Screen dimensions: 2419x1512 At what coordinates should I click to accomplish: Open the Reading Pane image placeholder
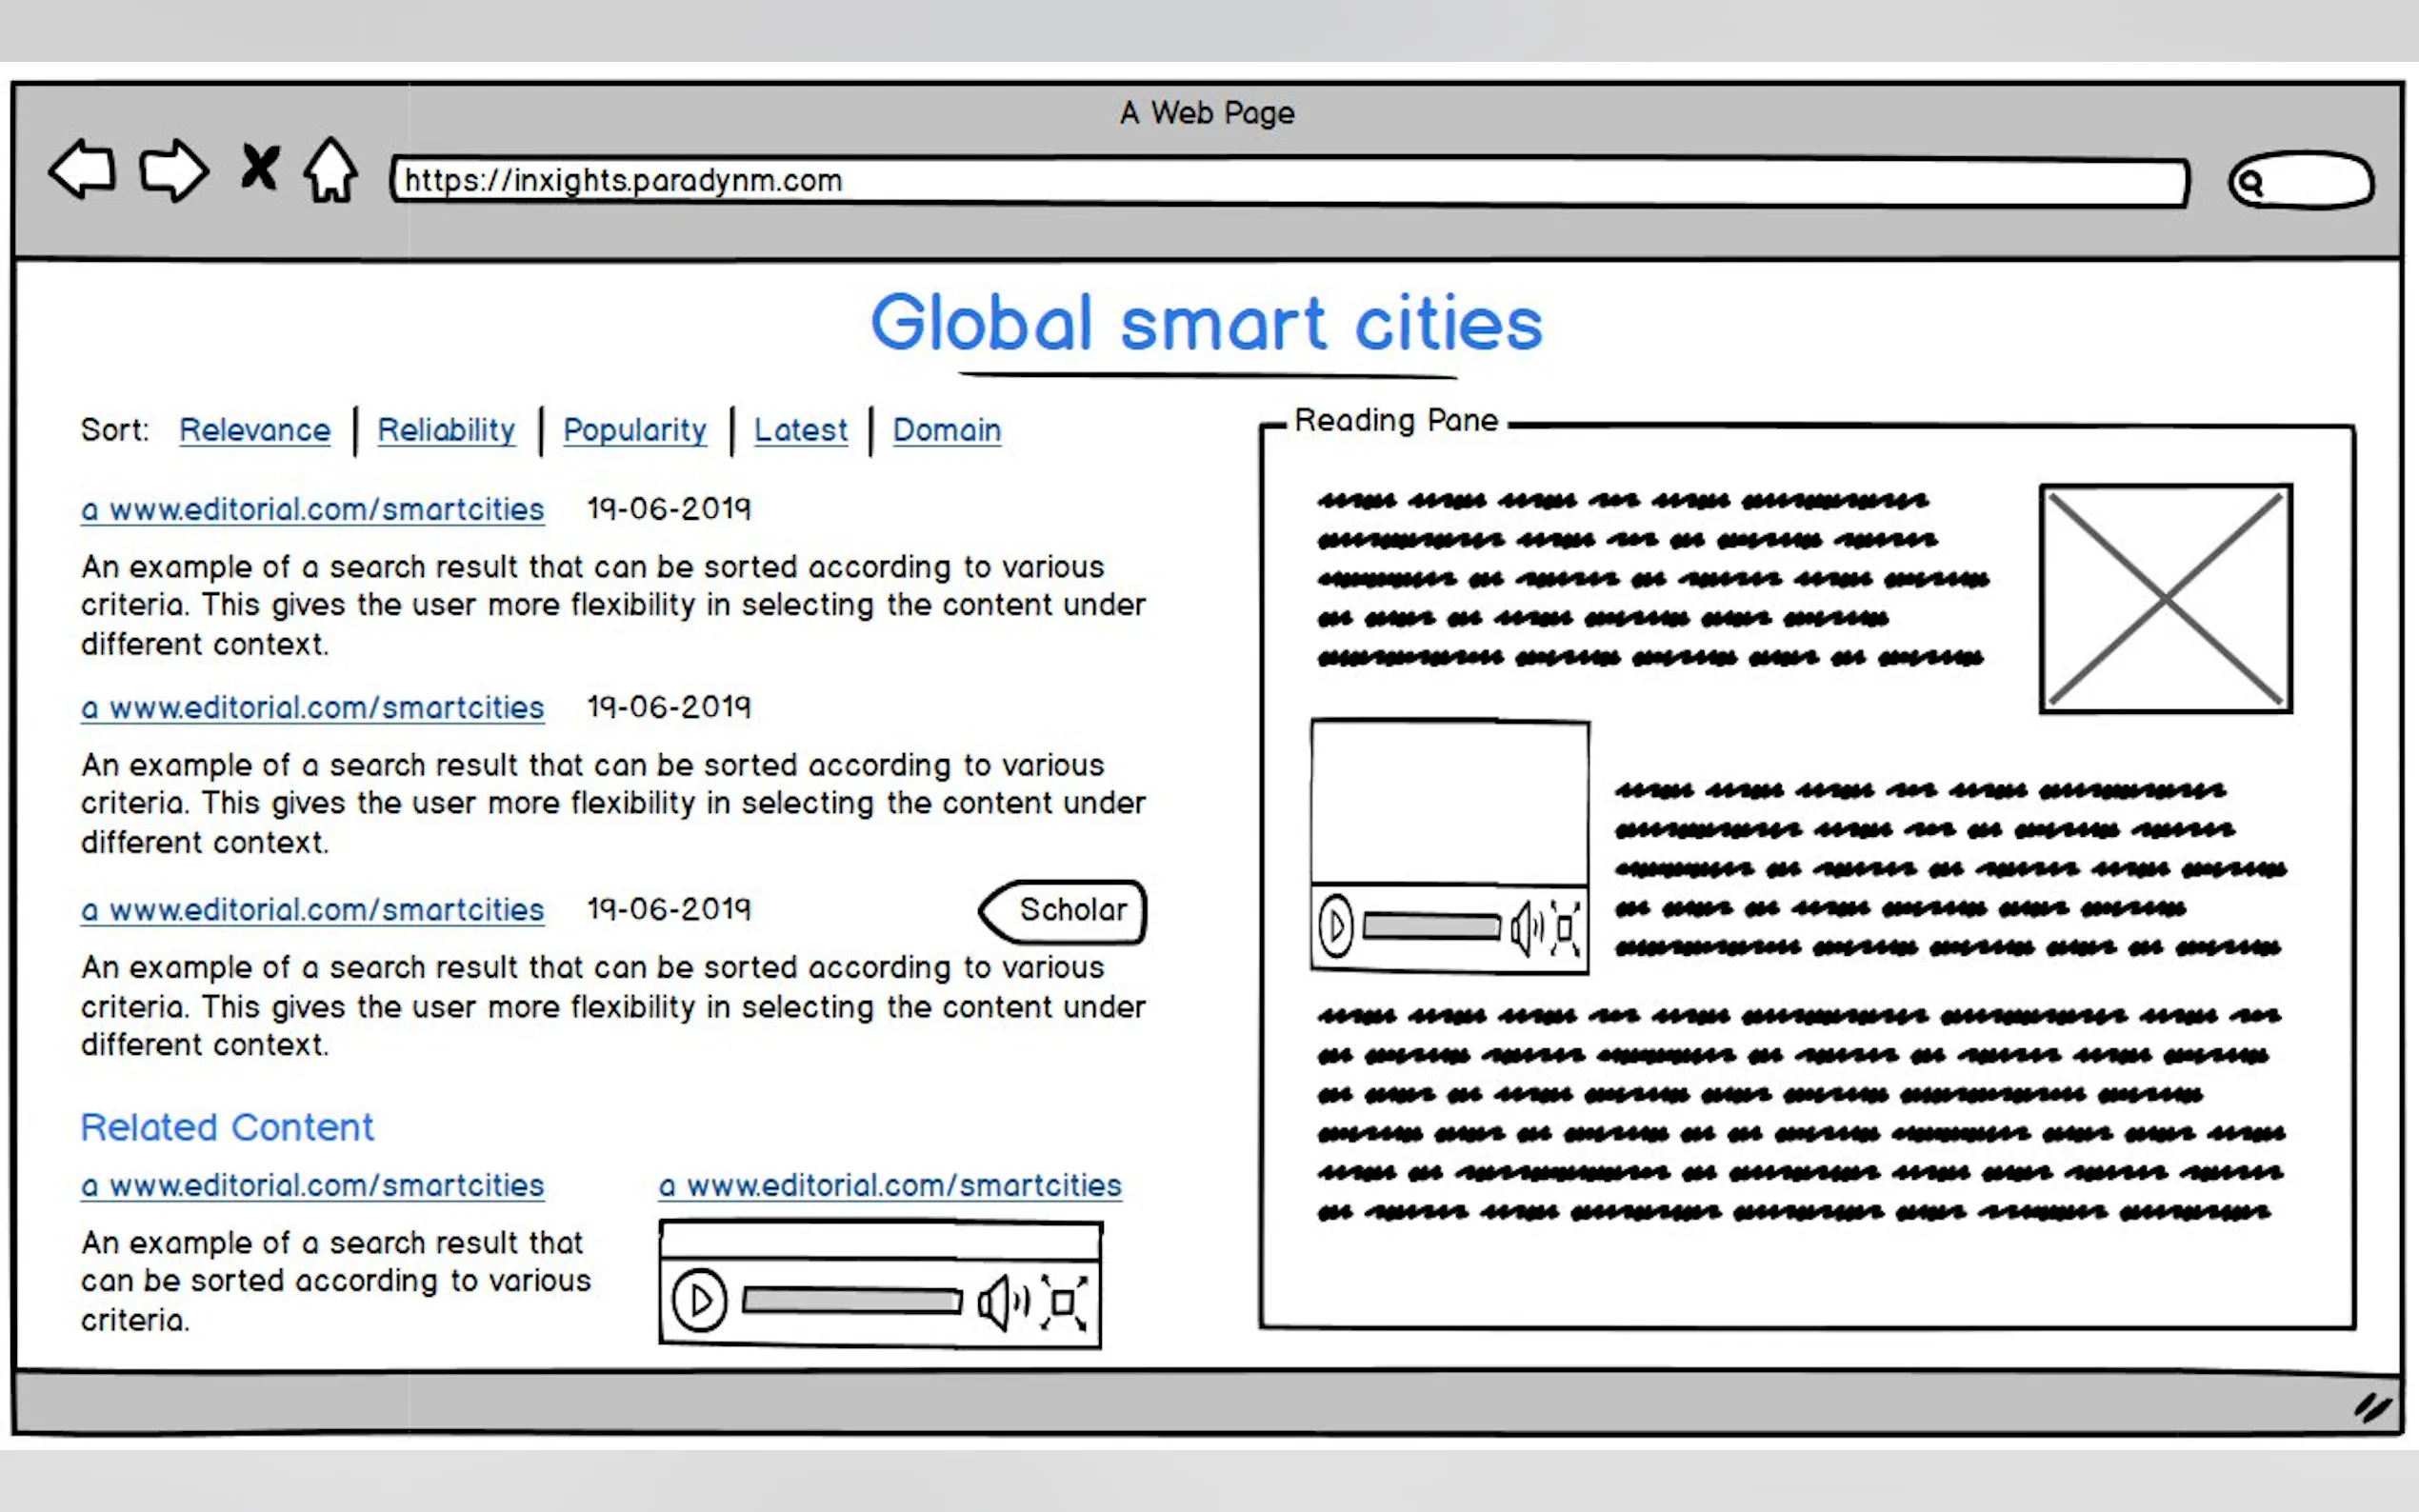coord(2165,598)
